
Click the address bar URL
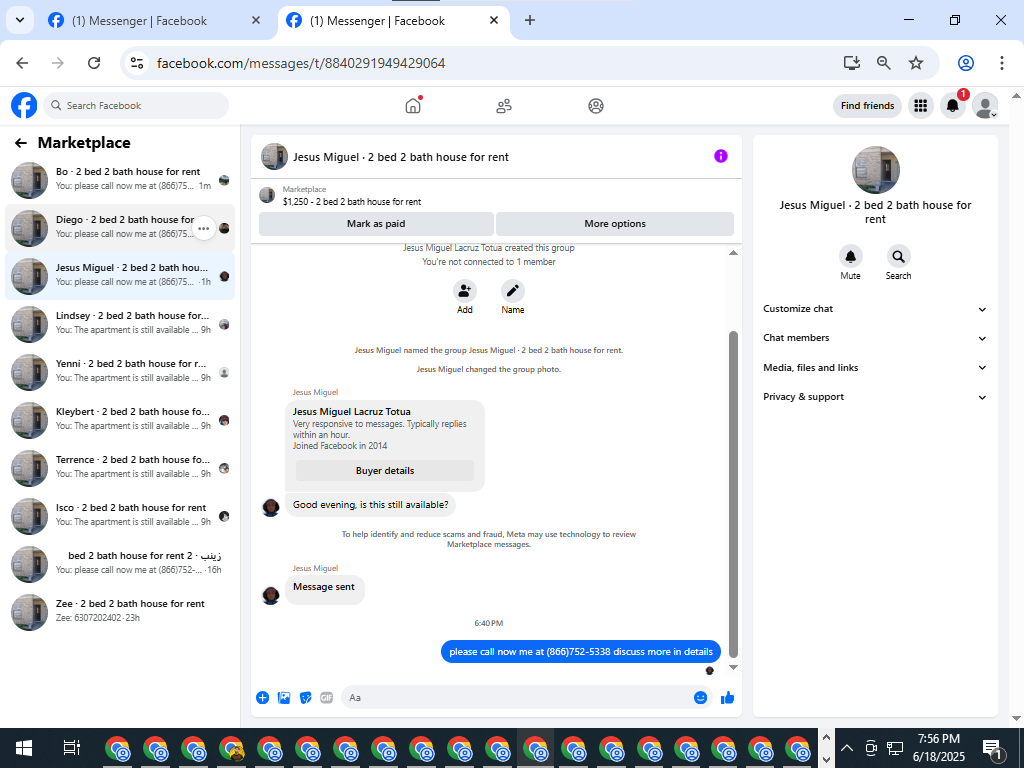point(301,63)
